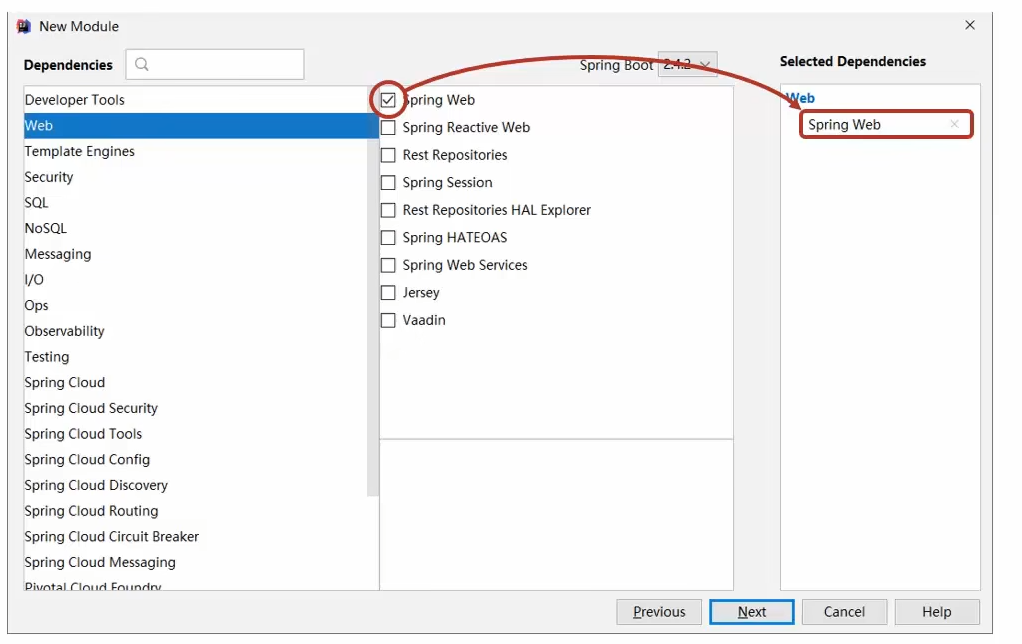Open the Observability category
Image resolution: width=1022 pixels, height=644 pixels.
[x=196, y=331]
